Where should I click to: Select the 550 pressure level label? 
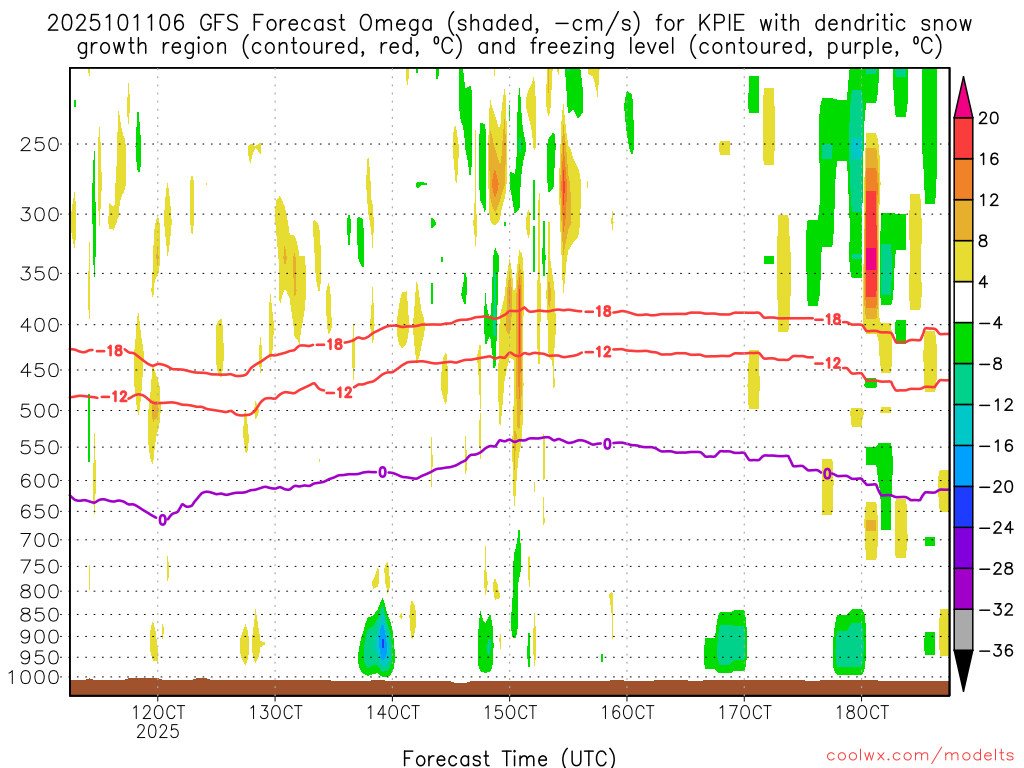click(40, 447)
